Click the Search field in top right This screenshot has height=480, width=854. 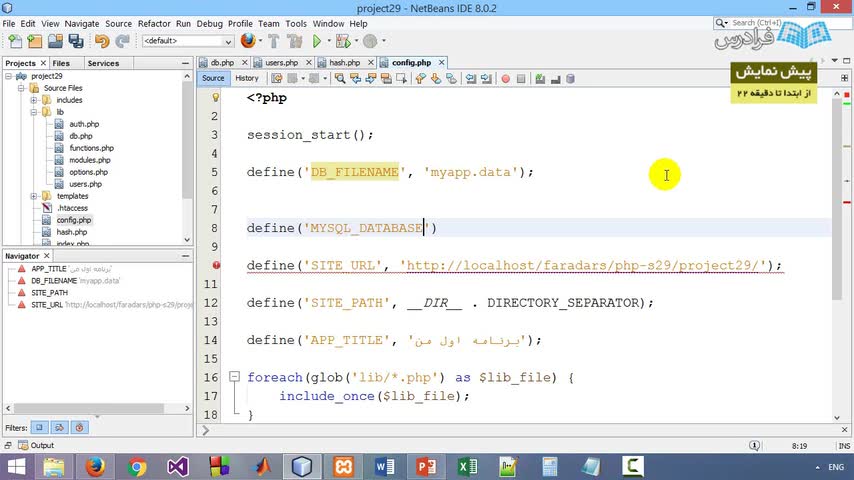point(782,23)
